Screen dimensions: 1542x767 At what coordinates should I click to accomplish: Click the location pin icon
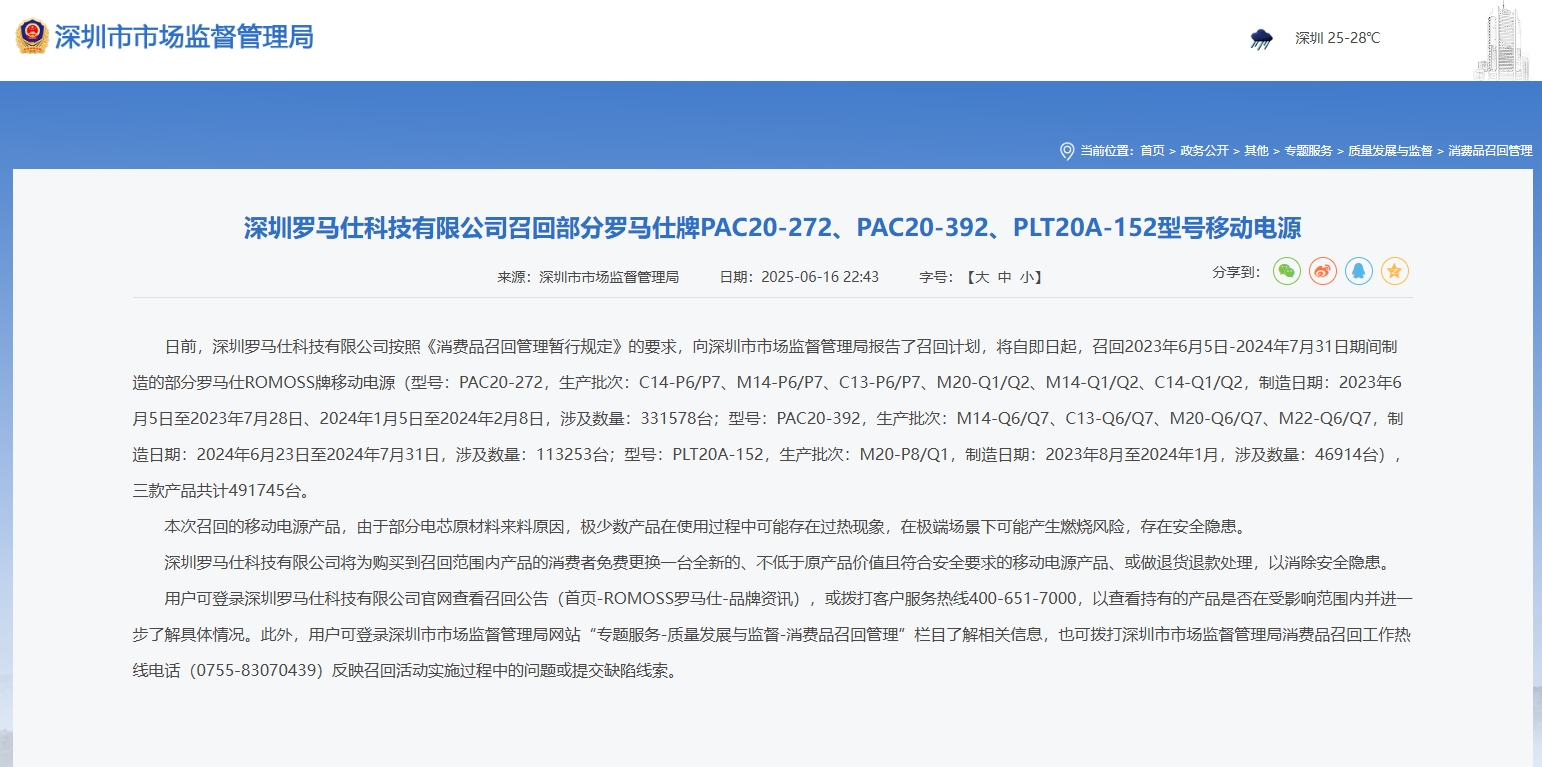1066,151
